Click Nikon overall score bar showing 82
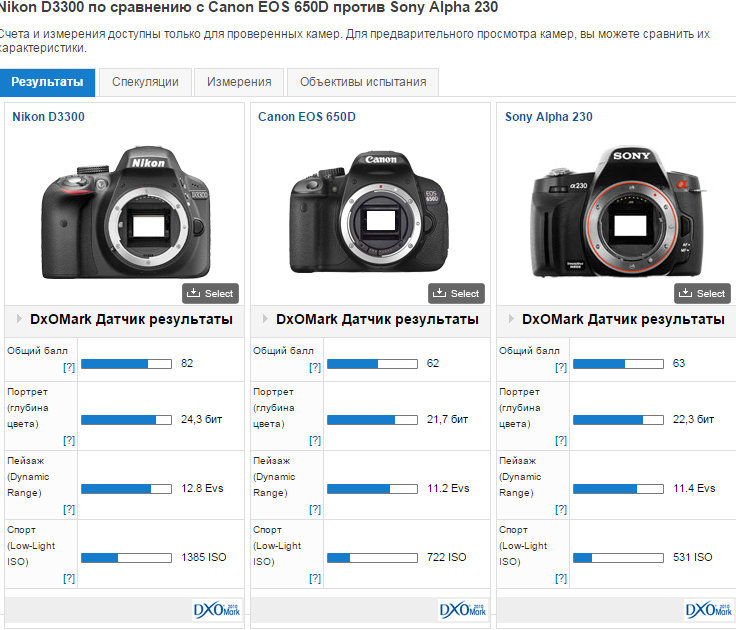 [x=126, y=364]
